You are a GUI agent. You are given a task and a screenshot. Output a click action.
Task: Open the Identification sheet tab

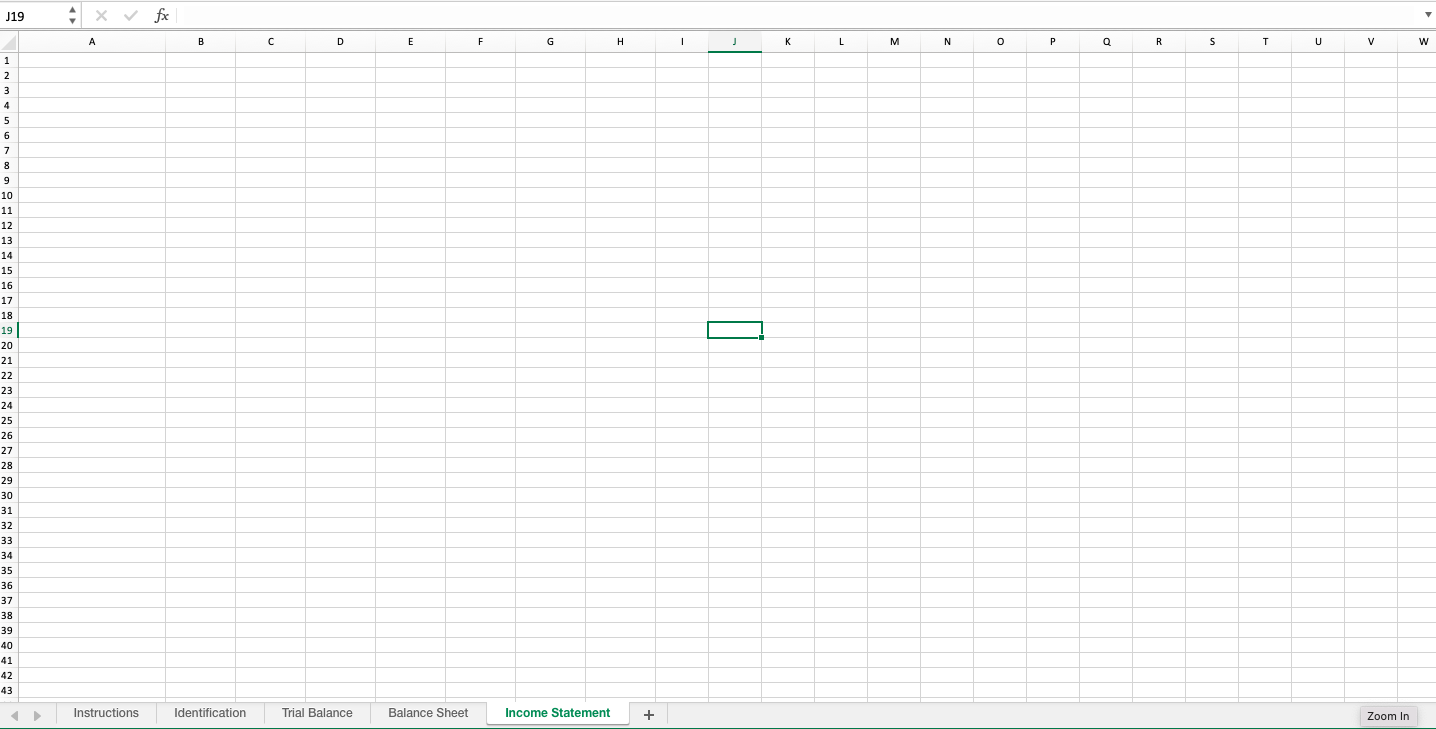click(x=210, y=713)
